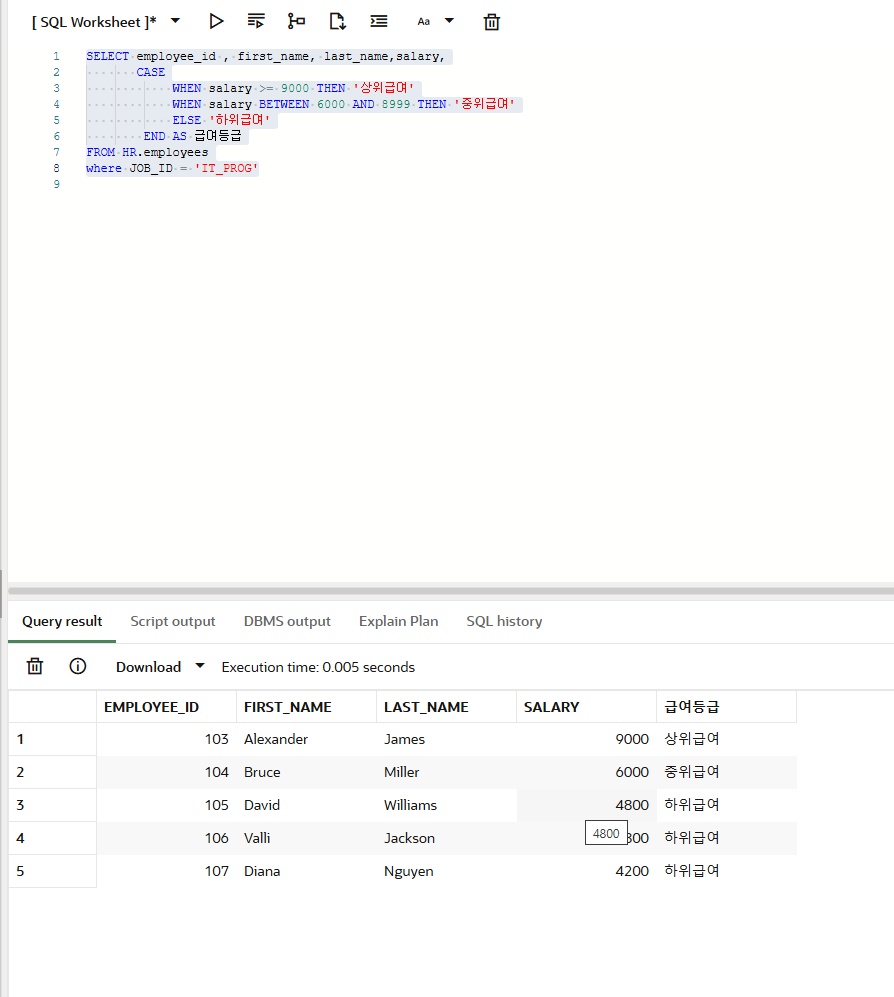Select cell with first name Diana
The width and height of the screenshot is (894, 997).
(x=306, y=871)
